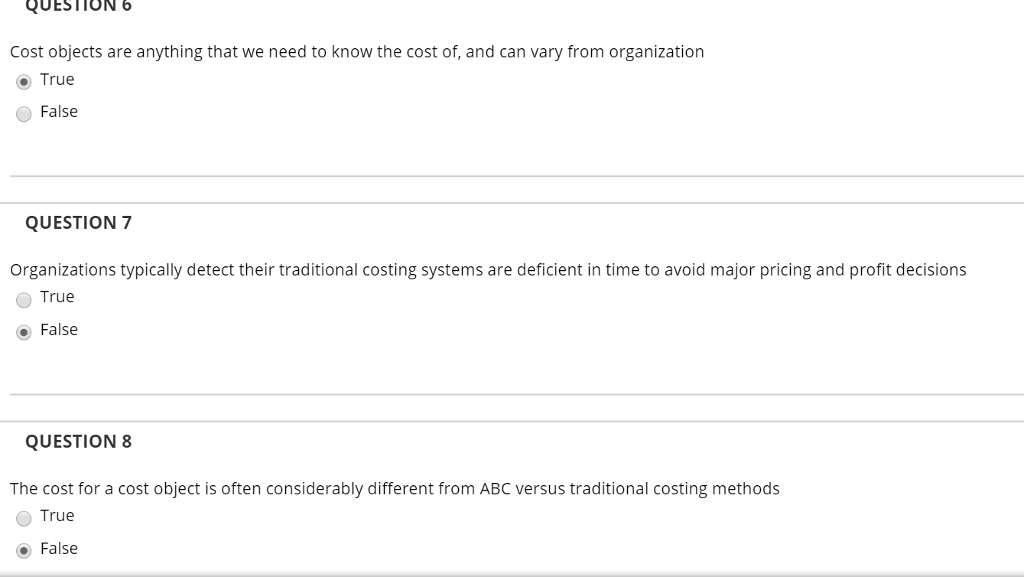1024x577 pixels.
Task: Click the True label under Question 8
Action: pyautogui.click(x=58, y=515)
